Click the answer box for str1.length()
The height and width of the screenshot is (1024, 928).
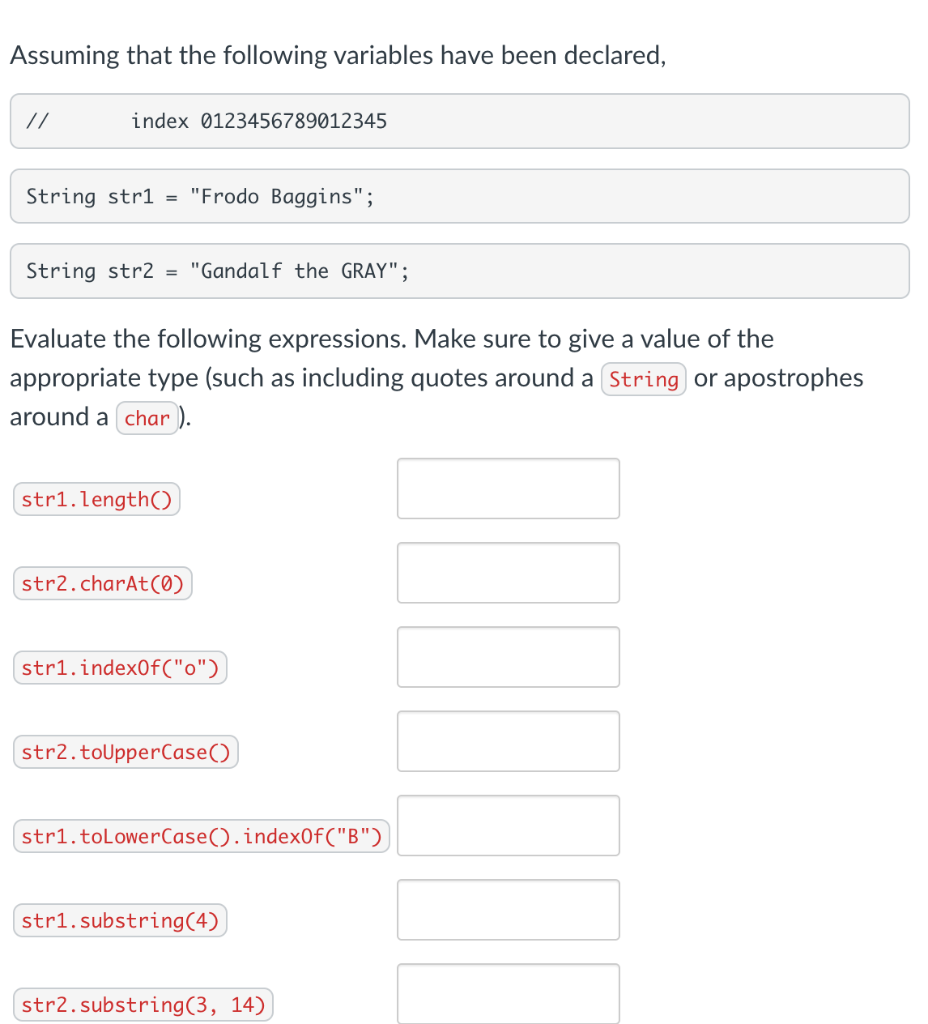(508, 488)
